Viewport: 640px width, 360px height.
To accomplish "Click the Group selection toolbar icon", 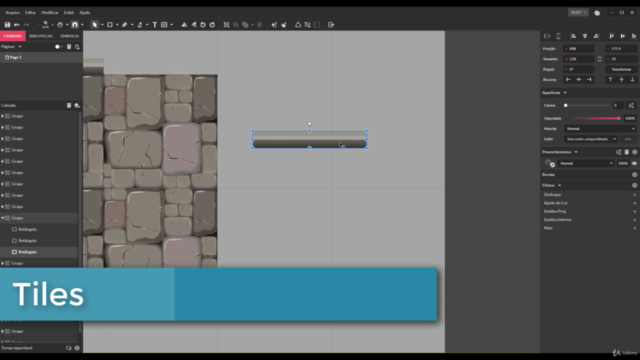I will pyautogui.click(x=227, y=25).
